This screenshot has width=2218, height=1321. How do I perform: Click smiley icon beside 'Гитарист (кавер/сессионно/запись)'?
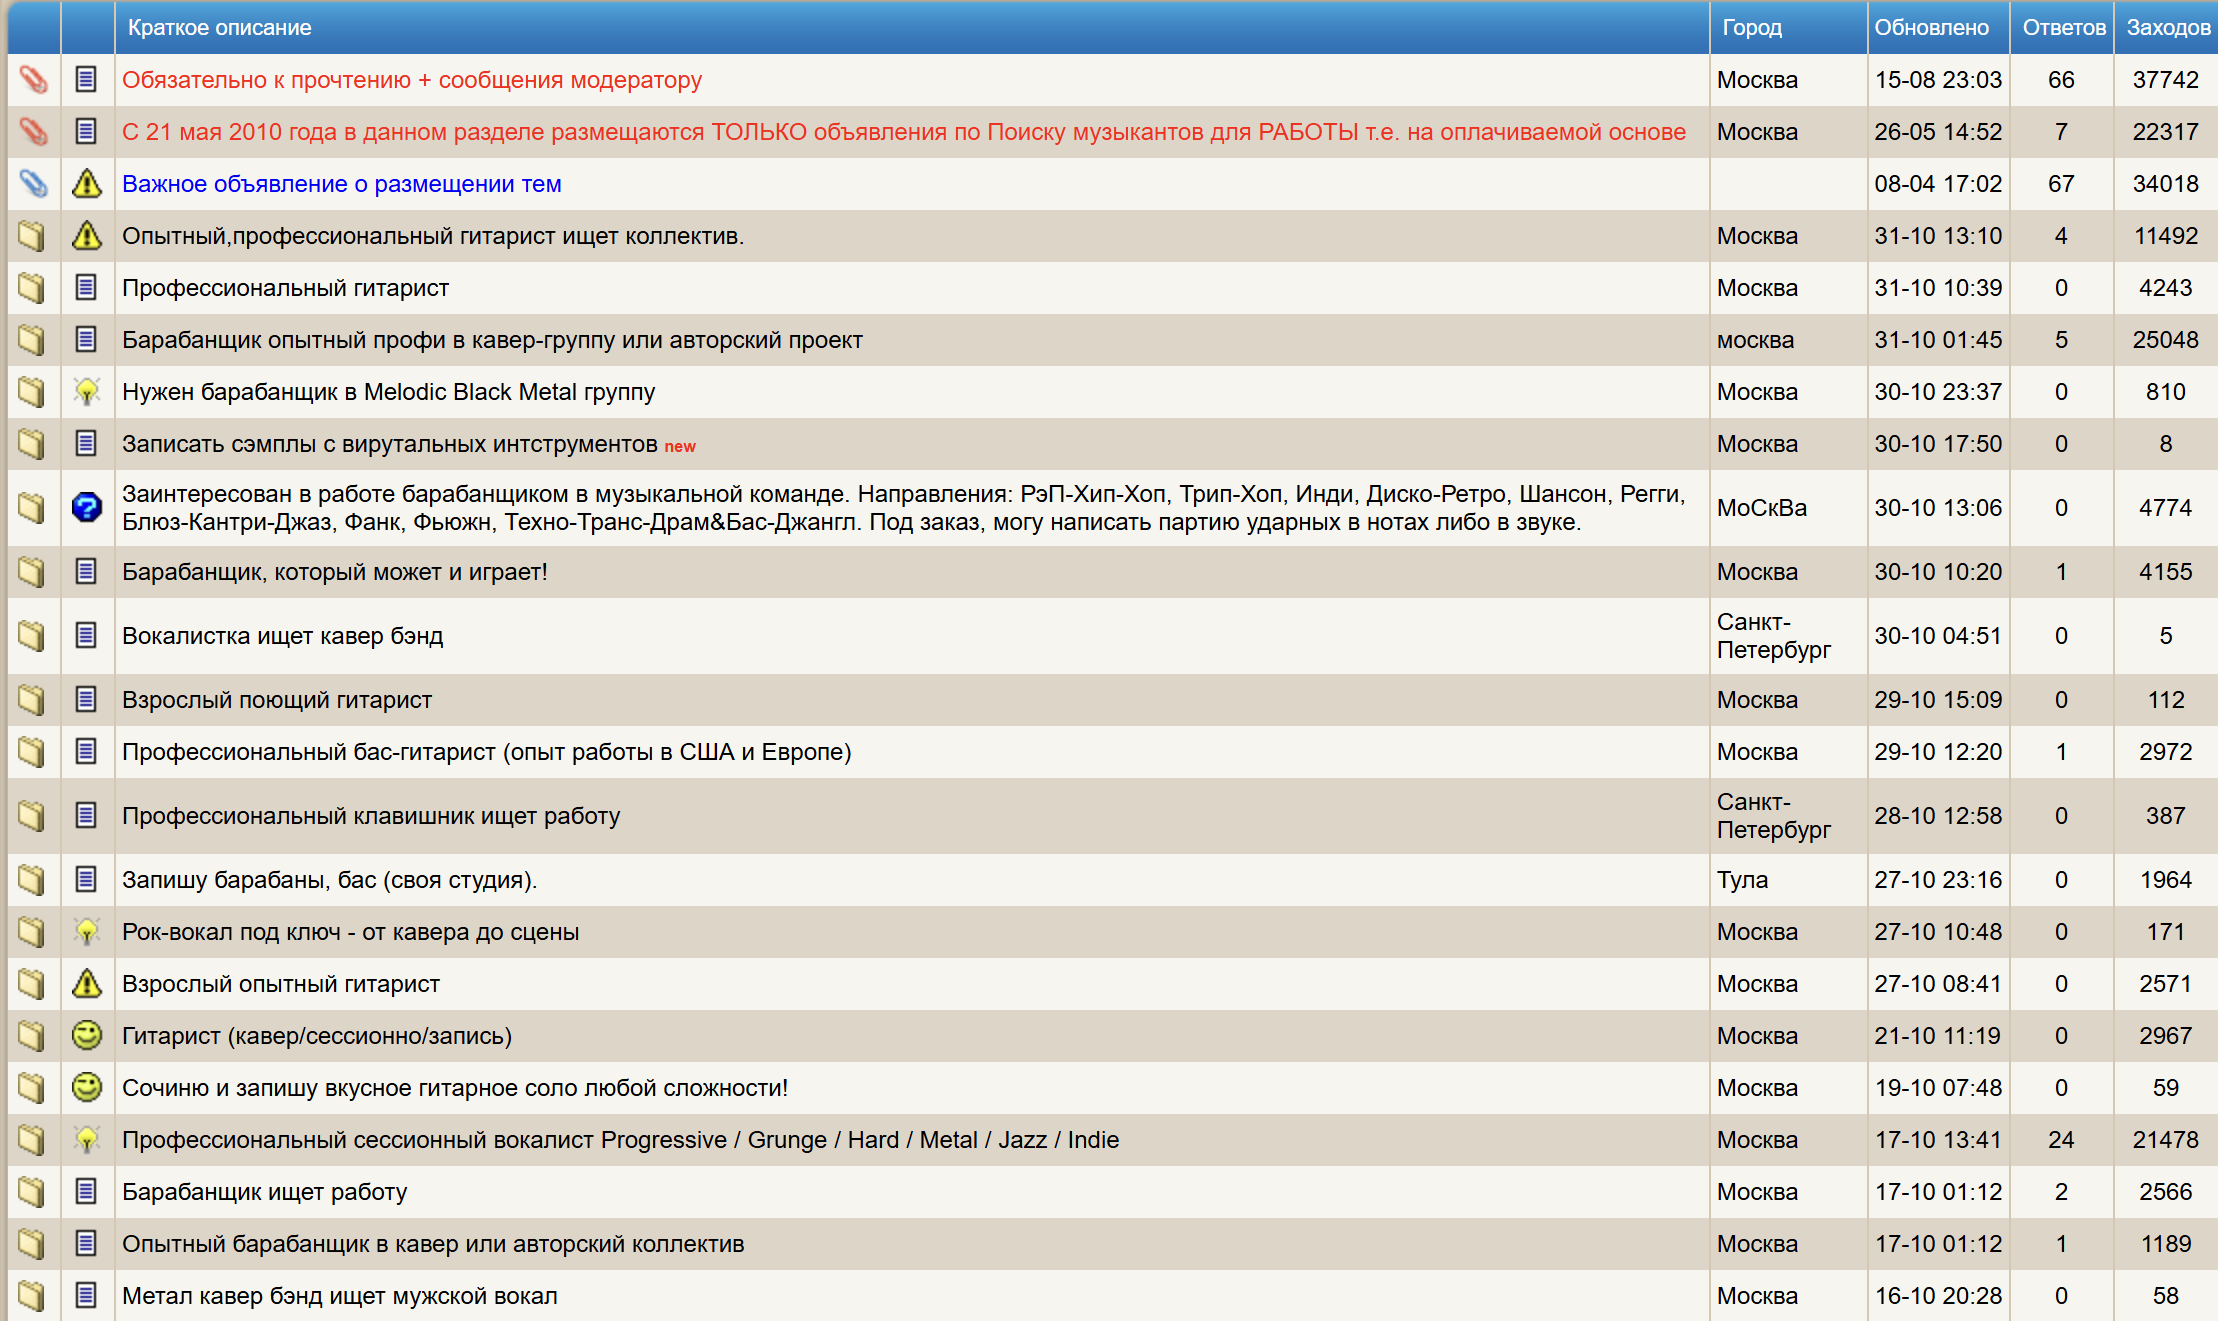pyautogui.click(x=87, y=1036)
